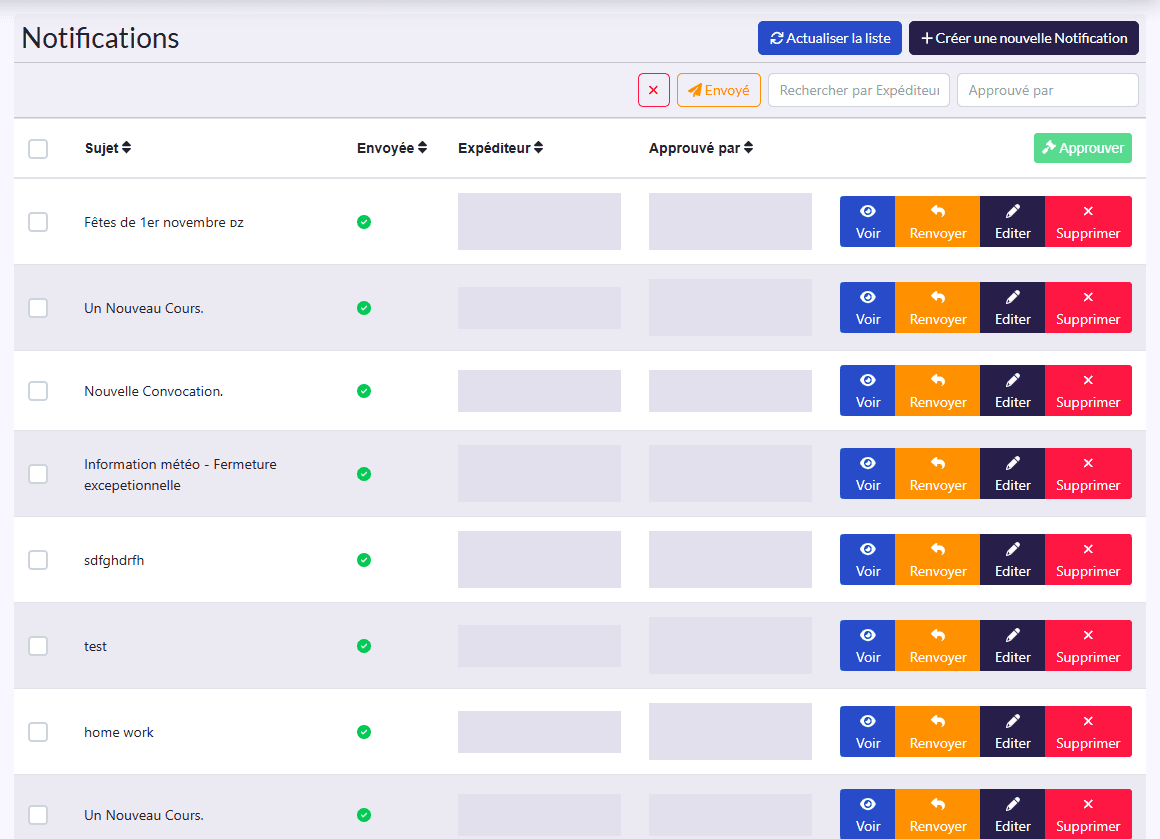Click the red X clear filter button
1160x839 pixels.
click(654, 90)
